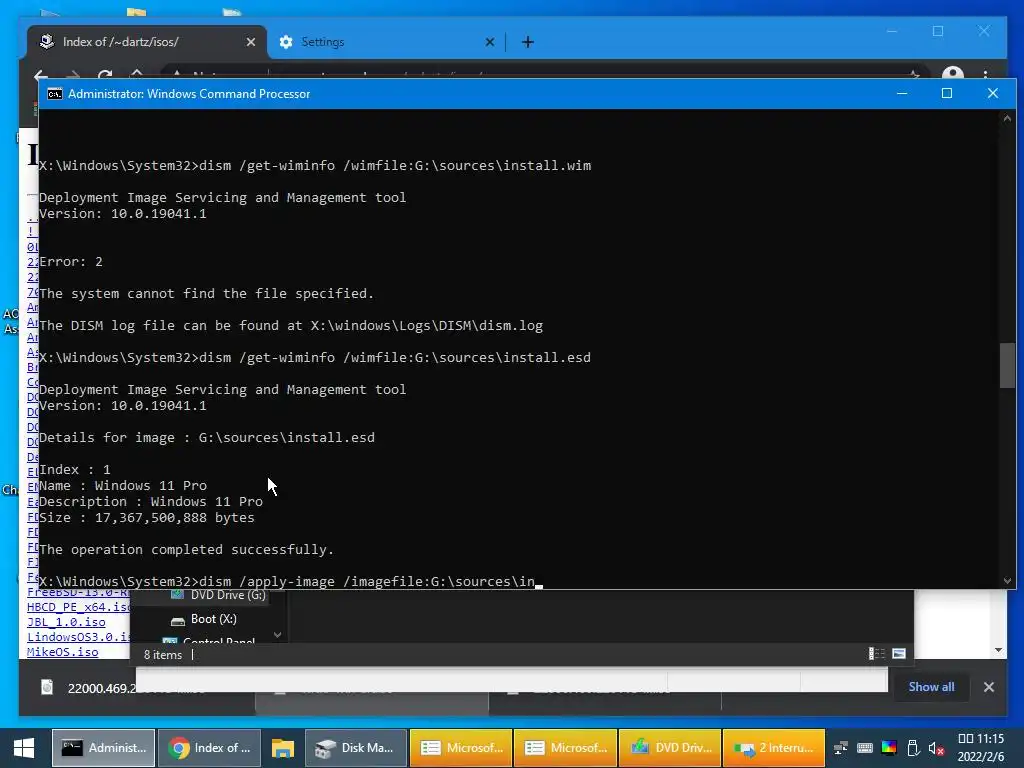Close the Settings tab

pos(490,42)
